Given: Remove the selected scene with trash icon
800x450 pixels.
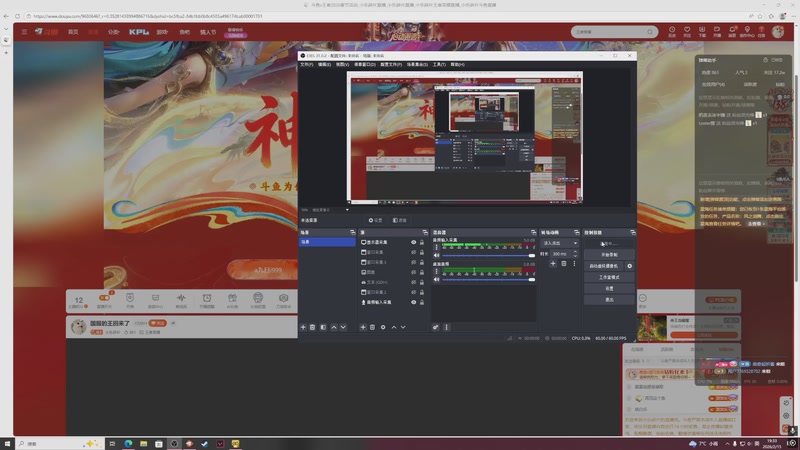Looking at the screenshot, I should click(x=313, y=327).
